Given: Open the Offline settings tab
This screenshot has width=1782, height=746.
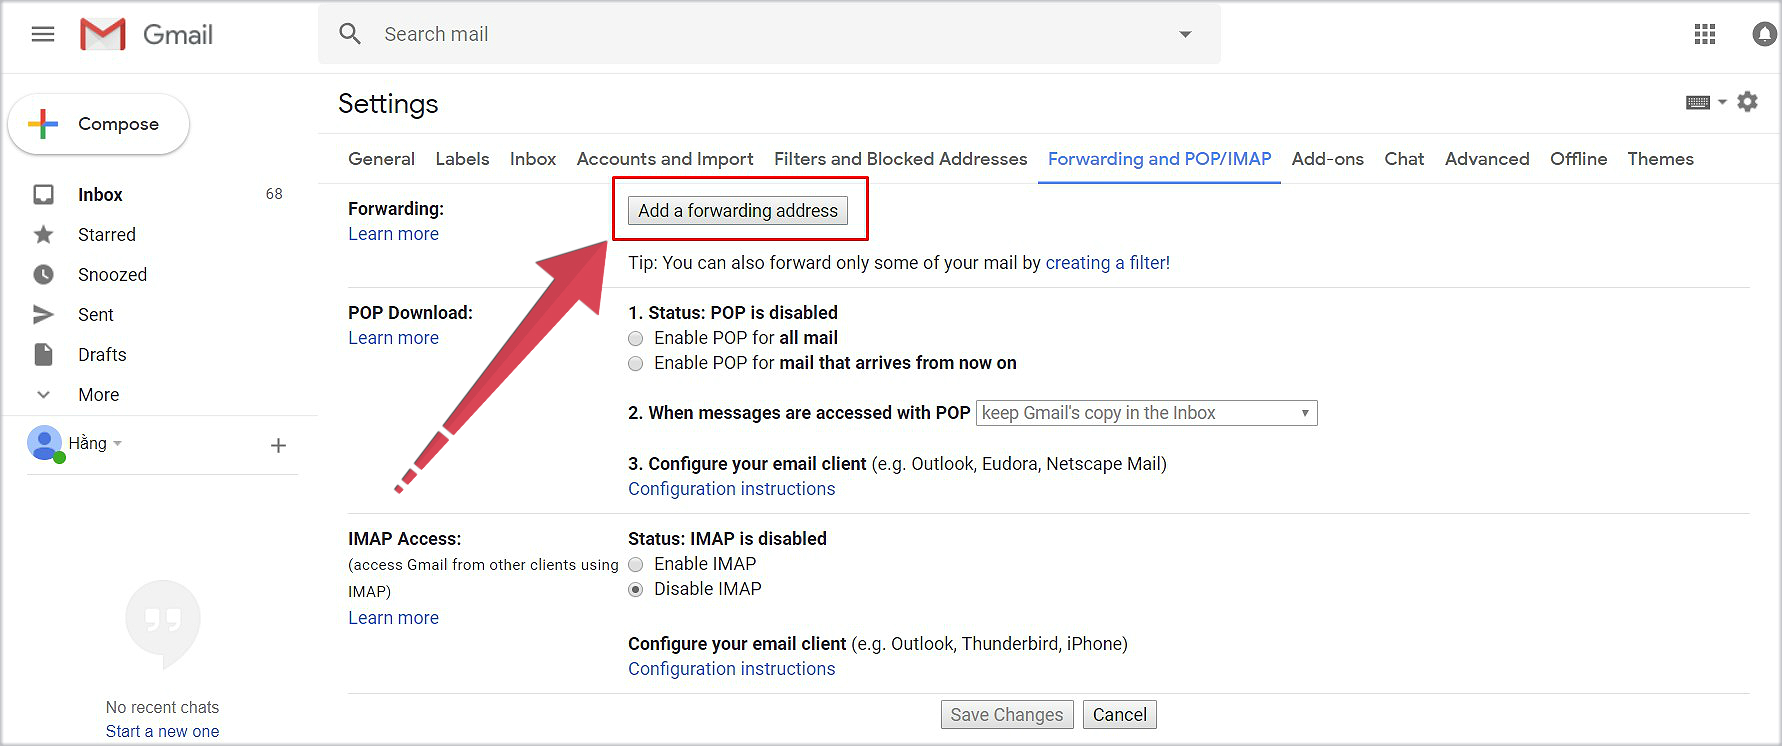Looking at the screenshot, I should (1578, 159).
